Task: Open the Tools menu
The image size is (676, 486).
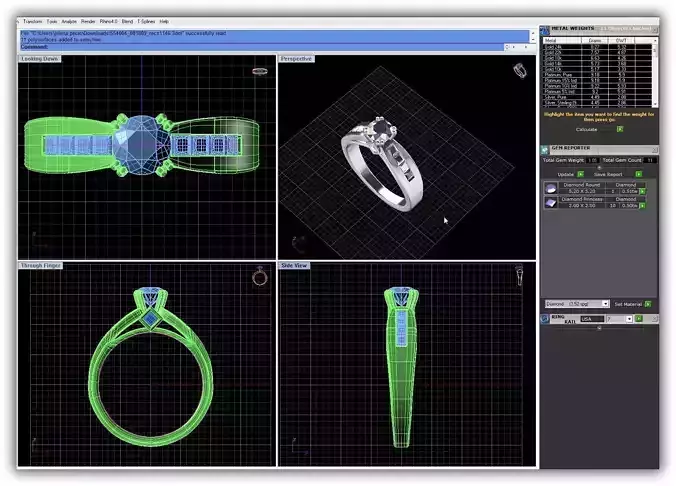Action: pos(52,21)
